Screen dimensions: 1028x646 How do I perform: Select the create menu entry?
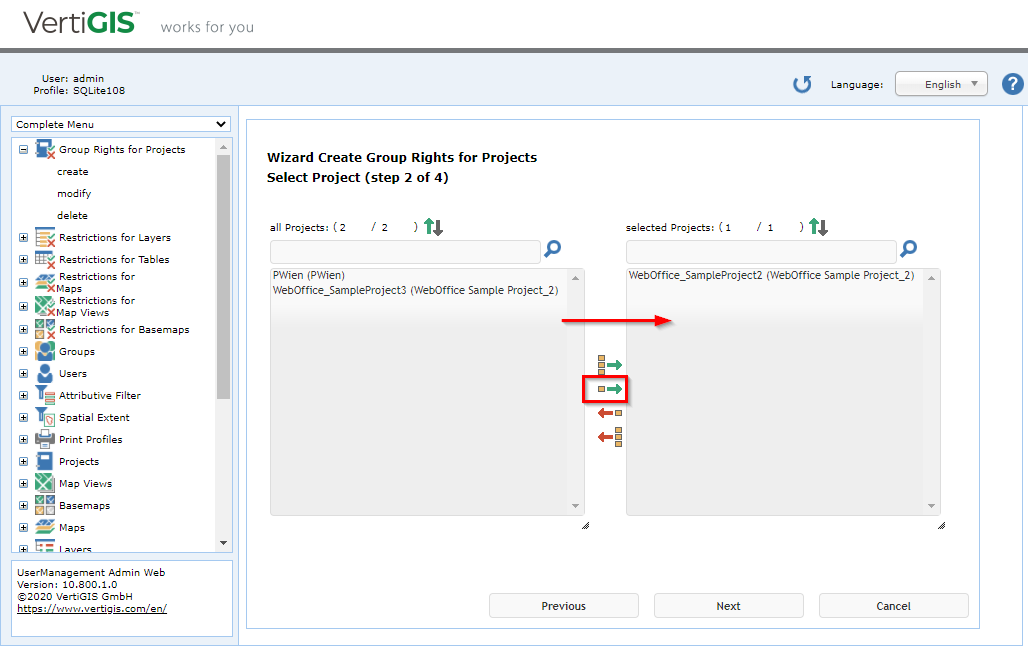(71, 171)
